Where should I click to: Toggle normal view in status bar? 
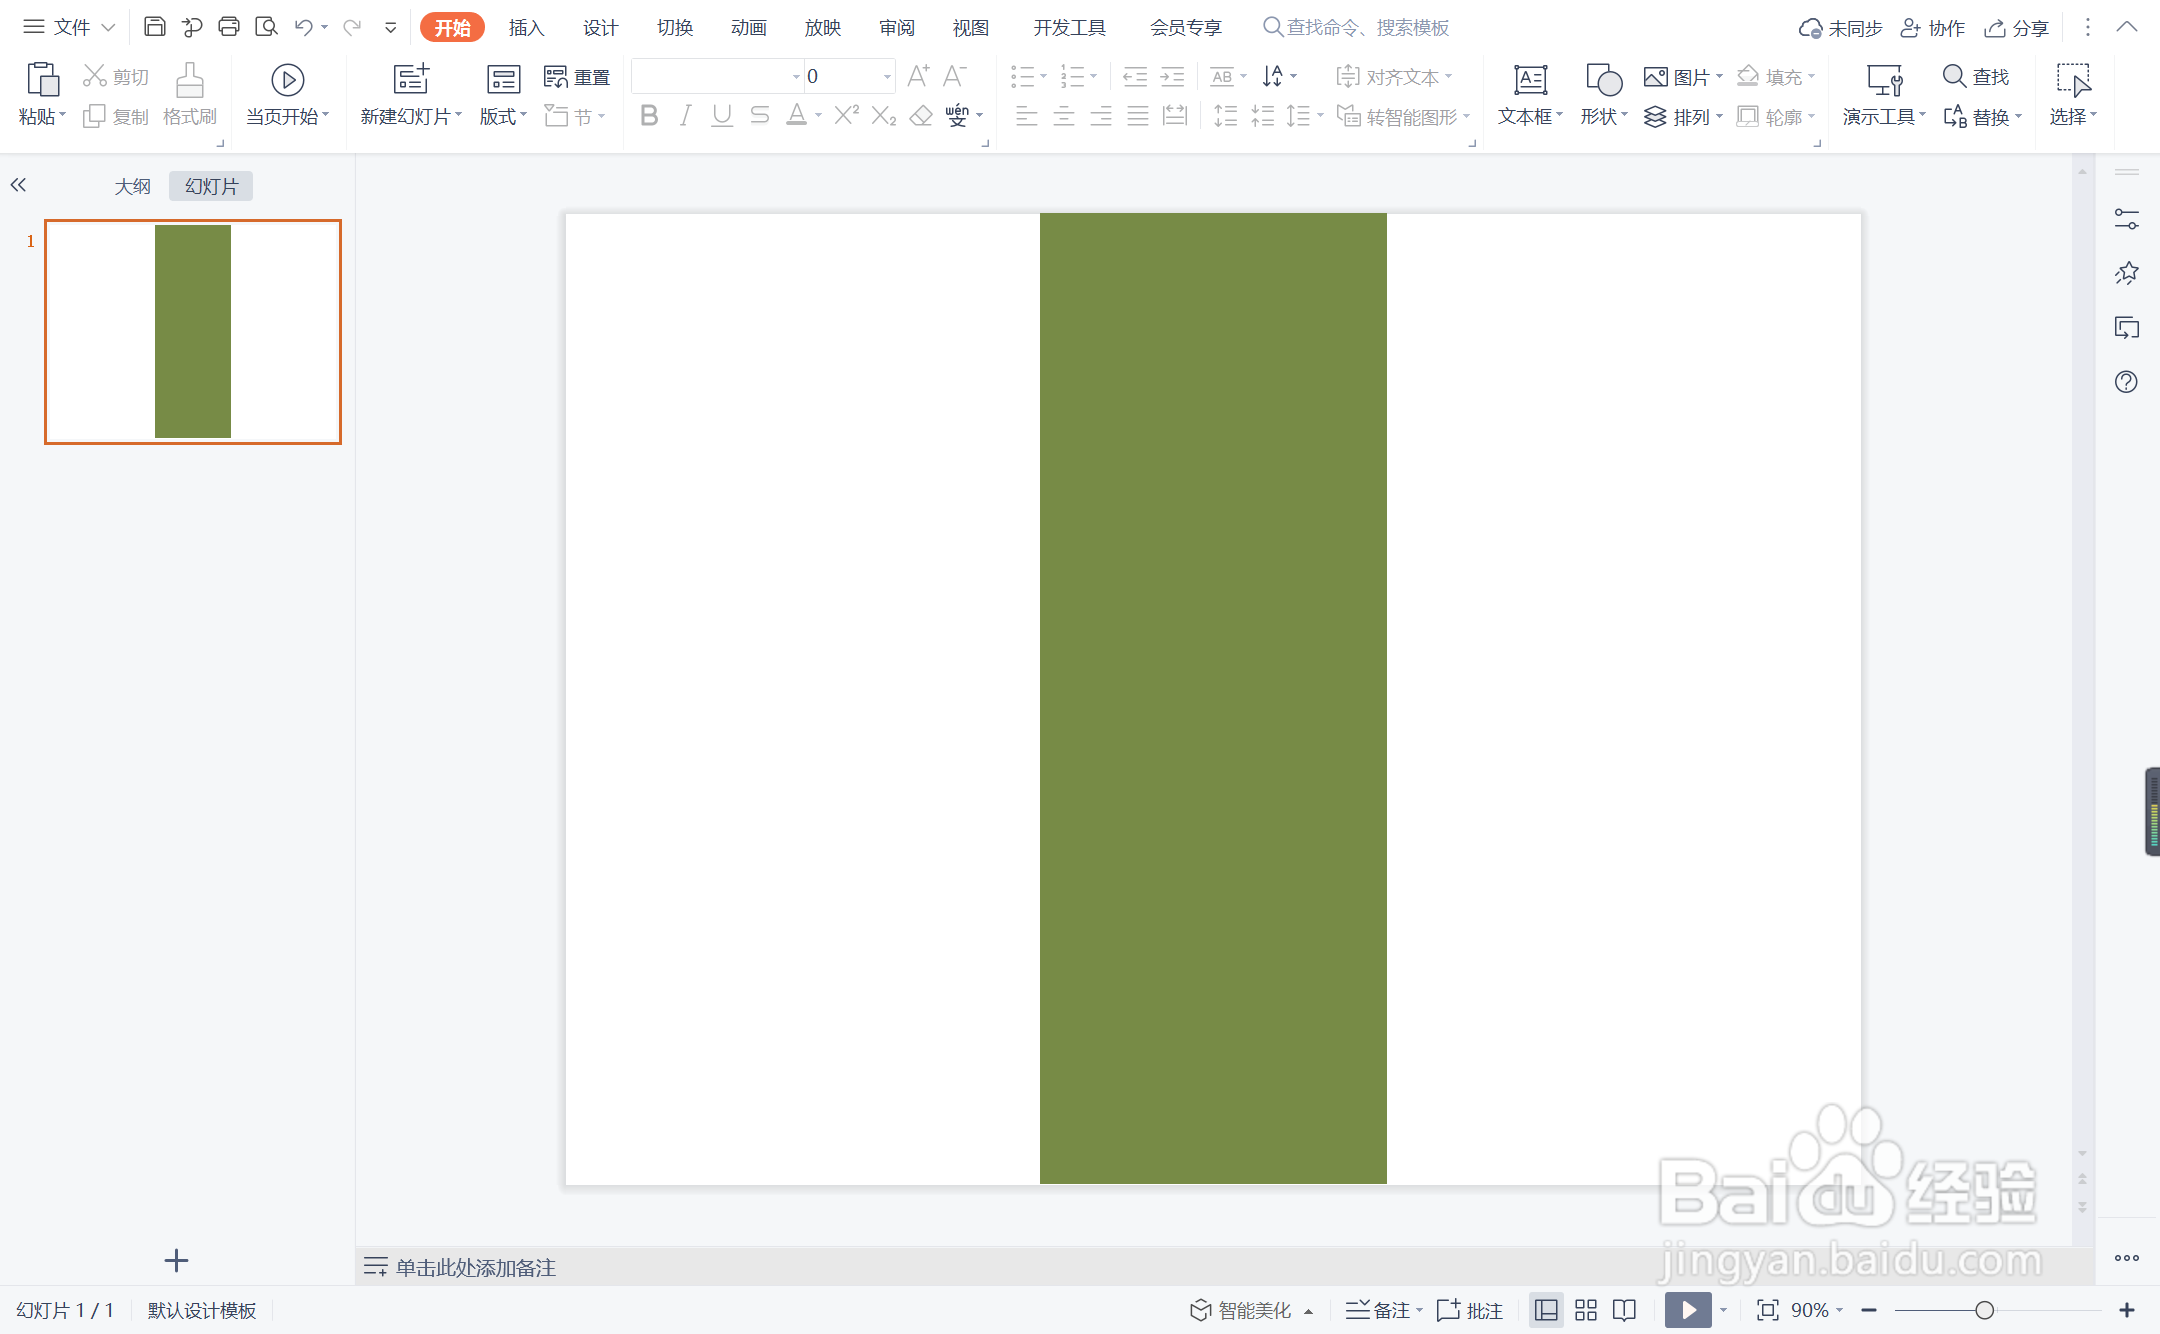(x=1546, y=1310)
